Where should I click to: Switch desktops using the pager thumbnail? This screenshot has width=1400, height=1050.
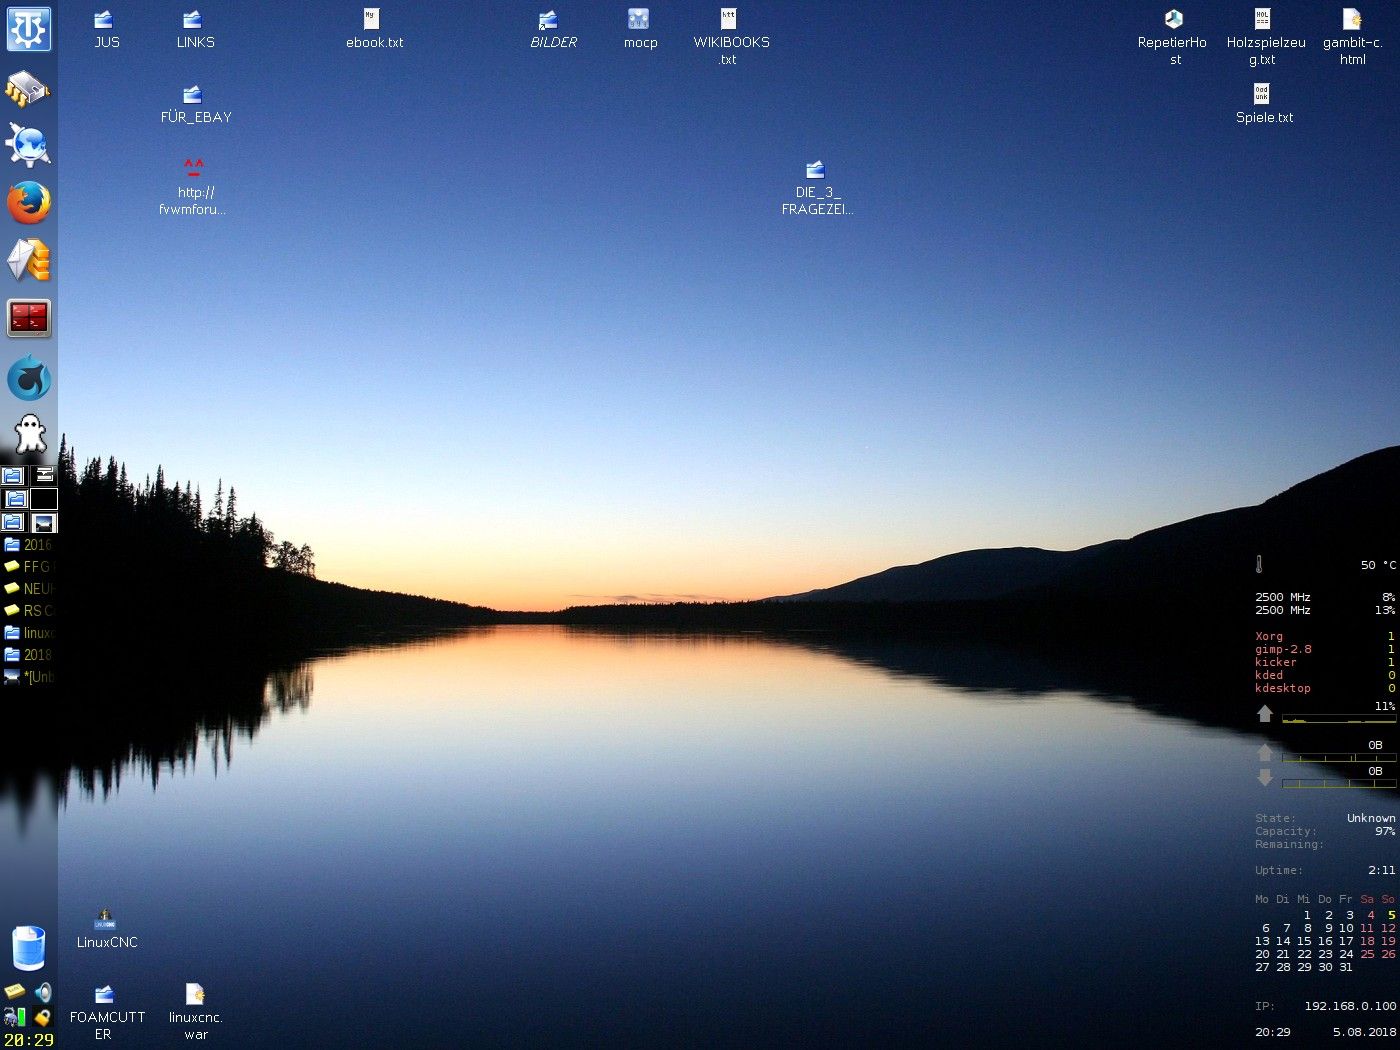click(44, 522)
